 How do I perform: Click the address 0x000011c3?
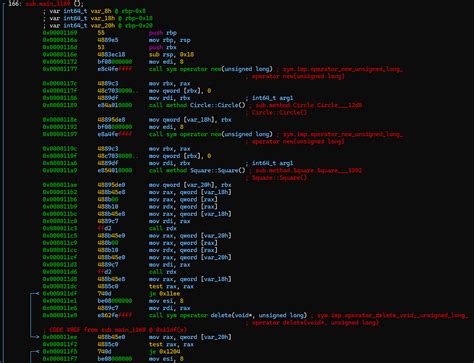coord(60,228)
